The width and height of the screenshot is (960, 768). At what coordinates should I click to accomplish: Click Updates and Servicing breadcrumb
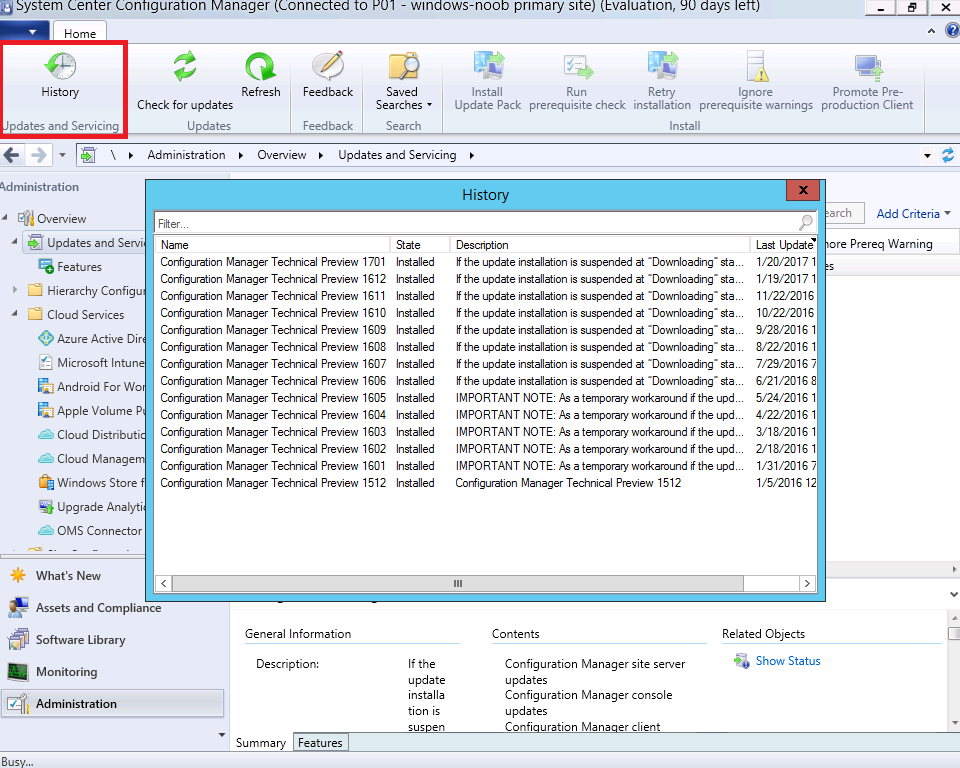click(x=397, y=155)
